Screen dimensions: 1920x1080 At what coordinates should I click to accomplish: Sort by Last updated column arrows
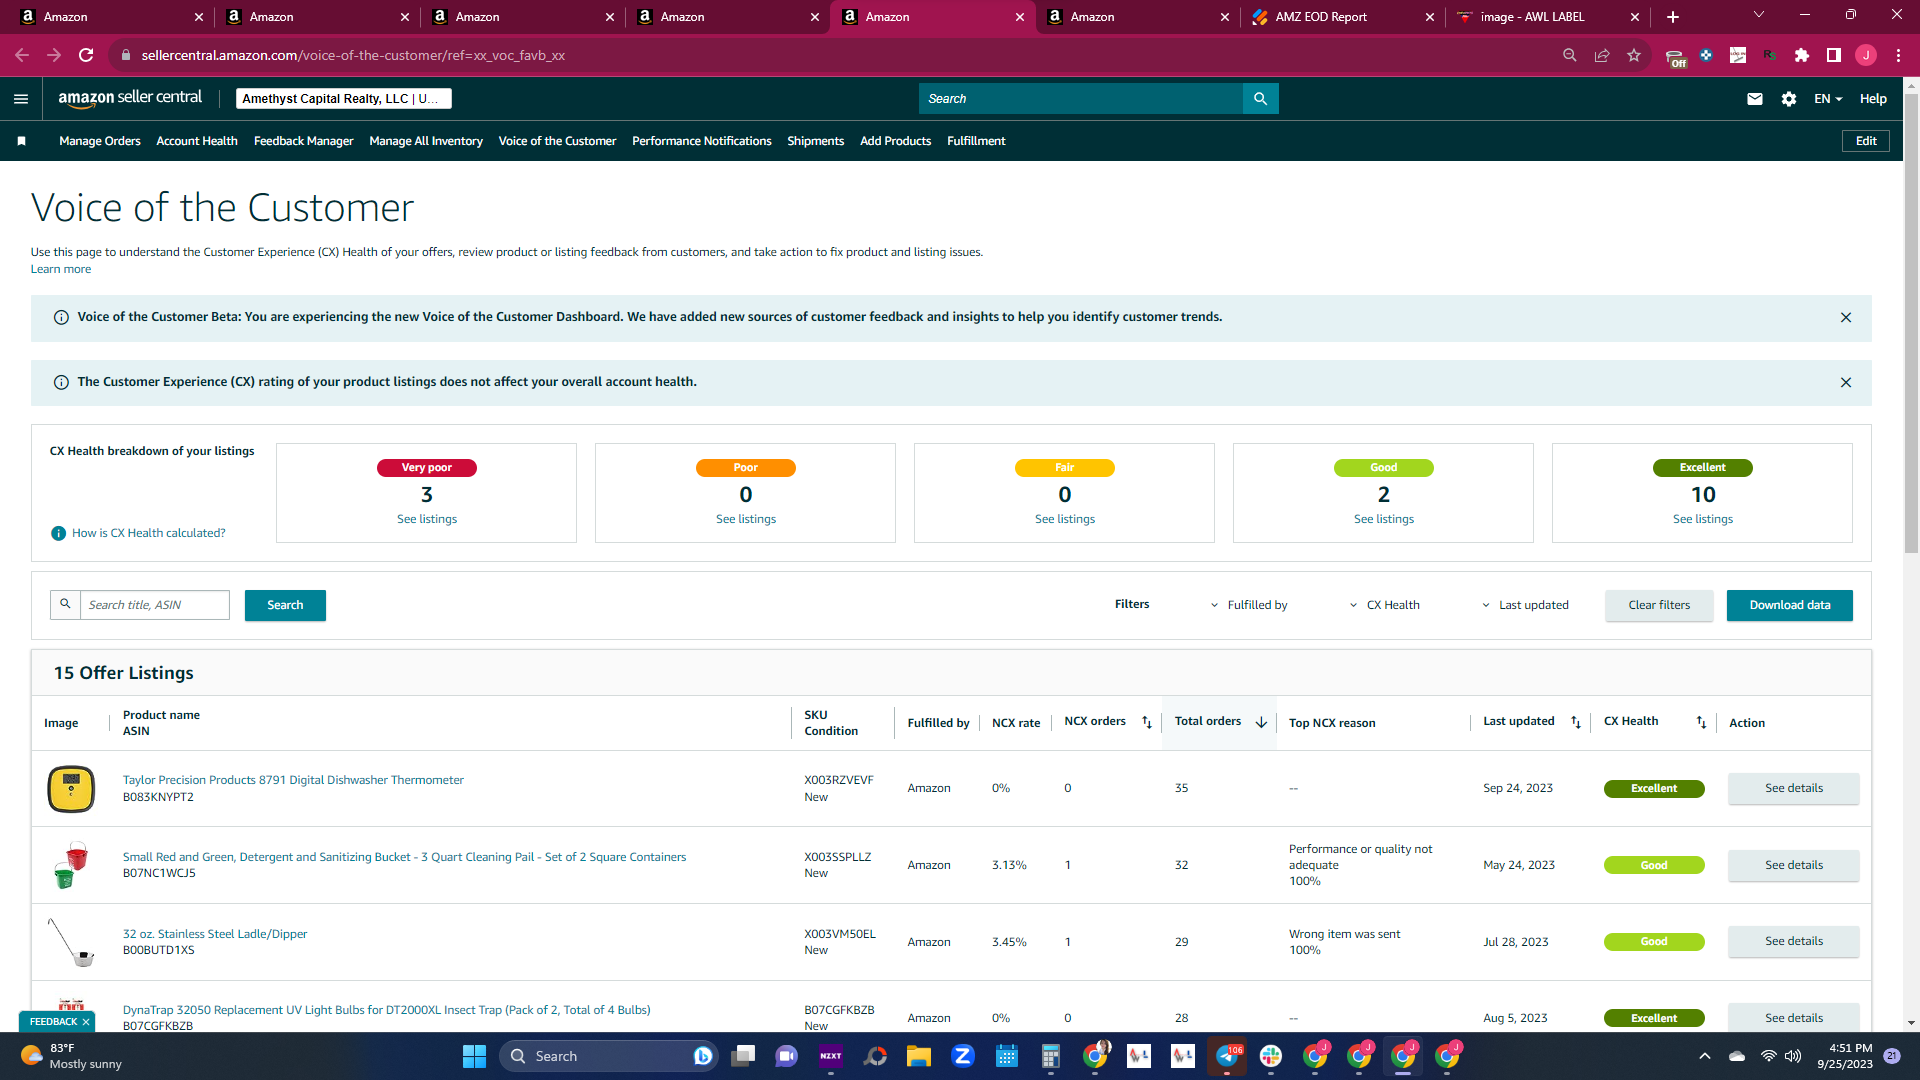click(x=1576, y=723)
